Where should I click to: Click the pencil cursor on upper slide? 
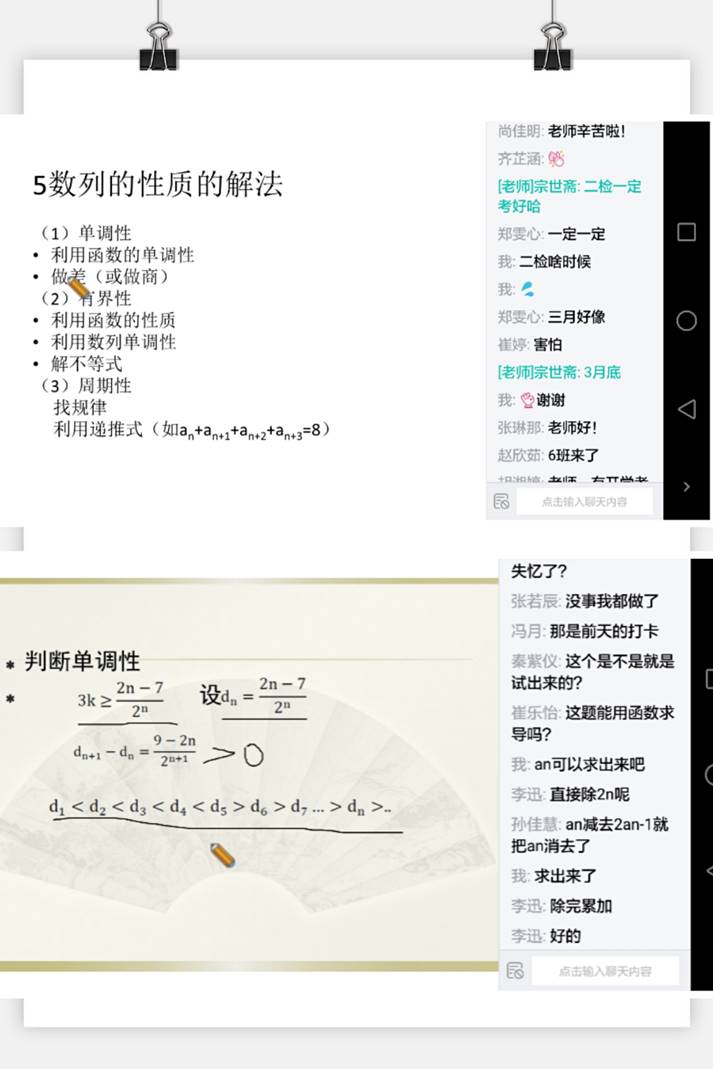[78, 288]
